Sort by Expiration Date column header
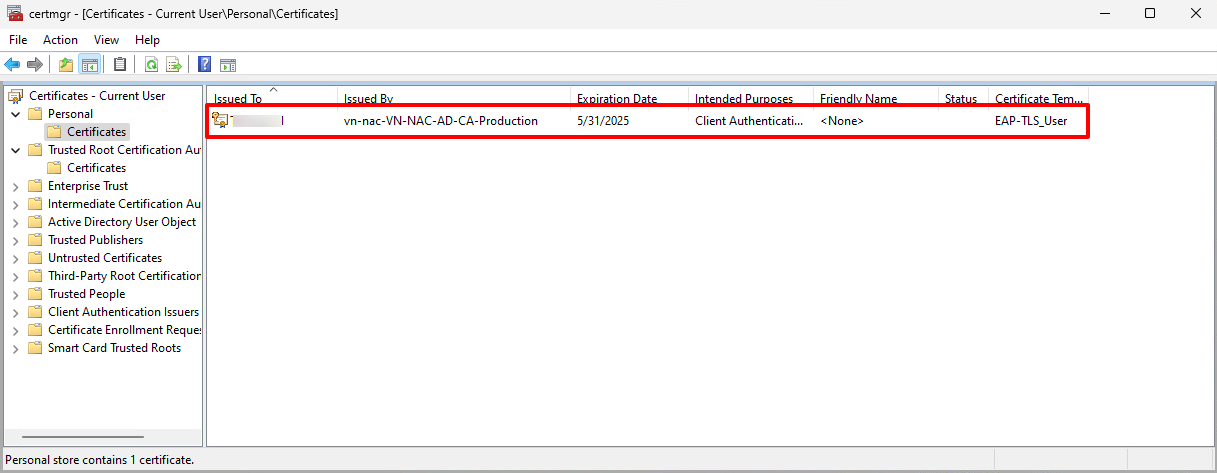1217x473 pixels. pos(617,99)
